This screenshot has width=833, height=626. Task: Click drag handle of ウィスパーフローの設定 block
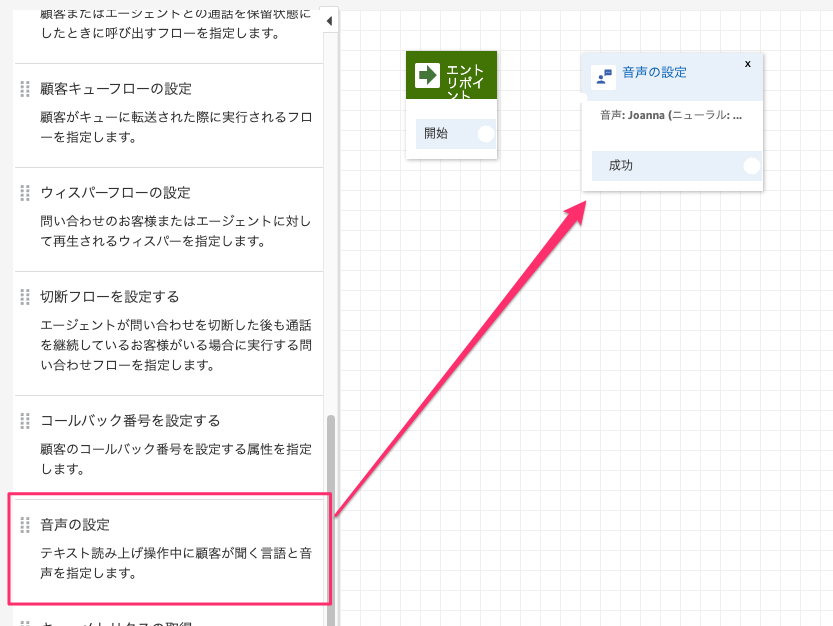(x=25, y=193)
